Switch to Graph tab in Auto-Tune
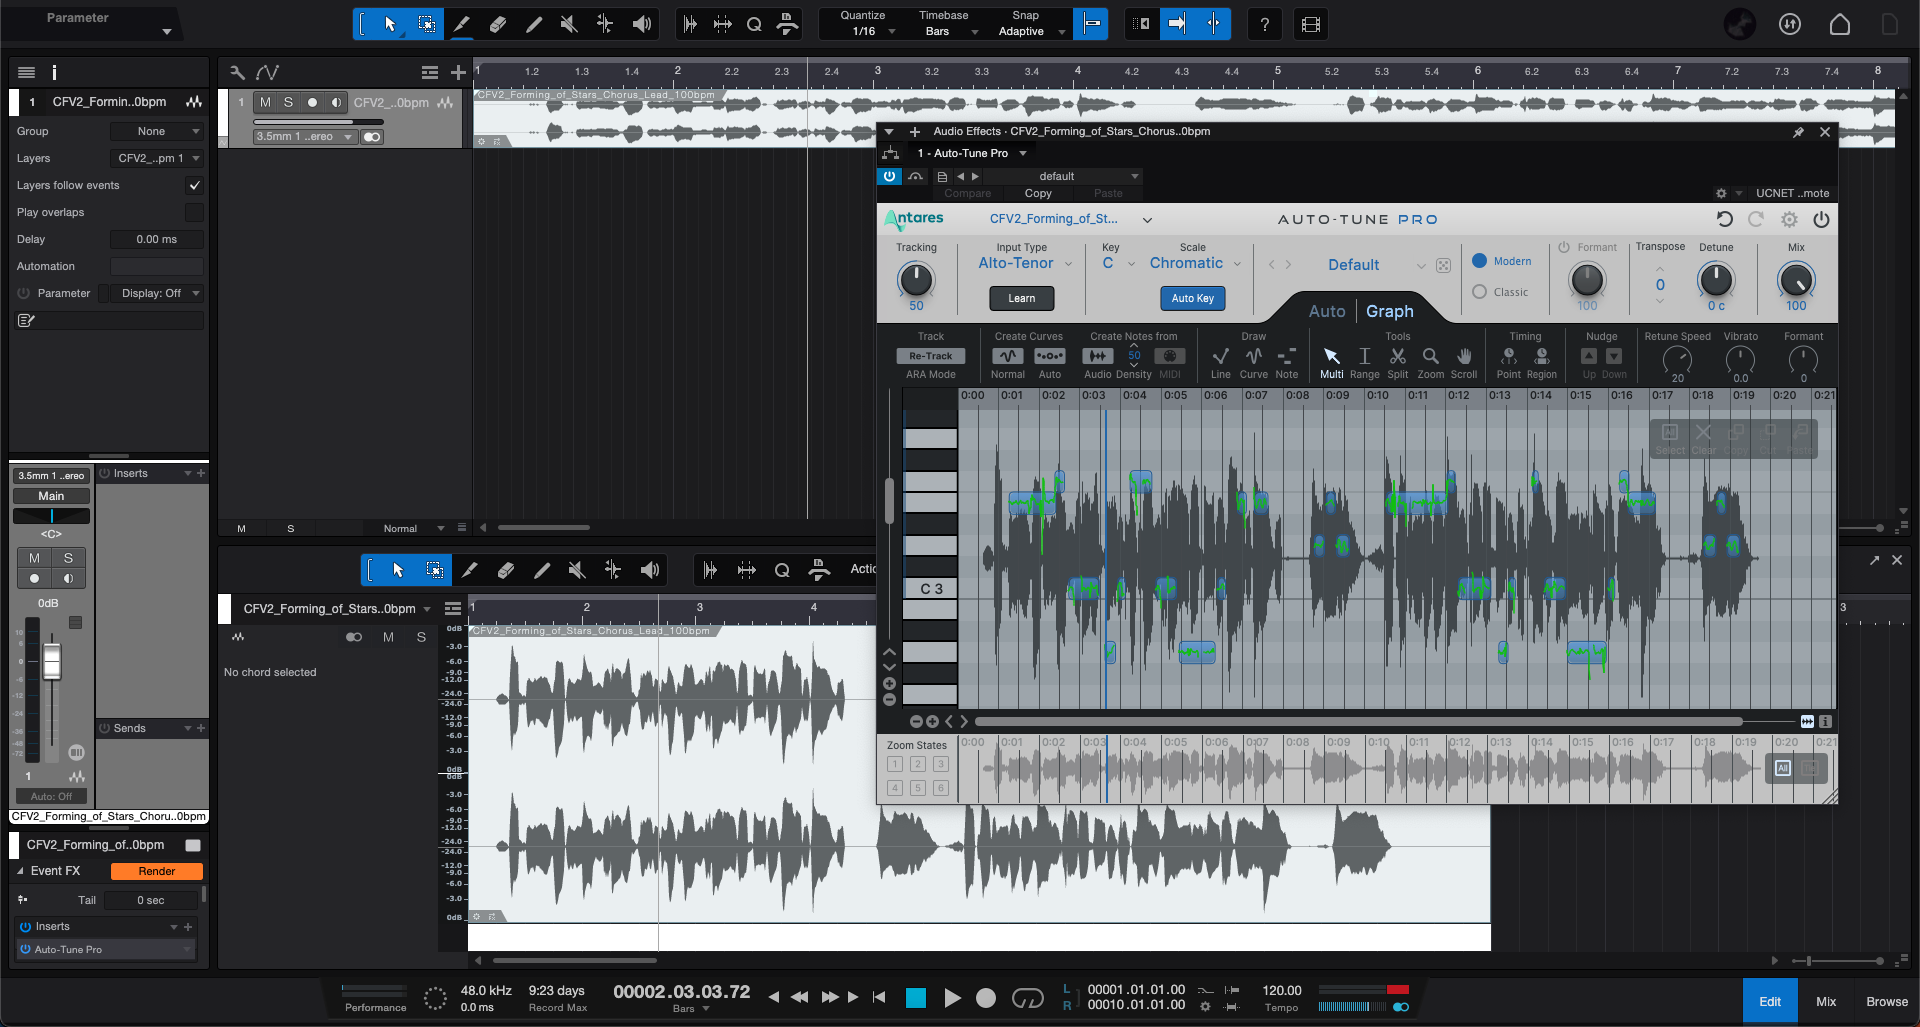The height and width of the screenshot is (1027, 1920). (x=1390, y=311)
